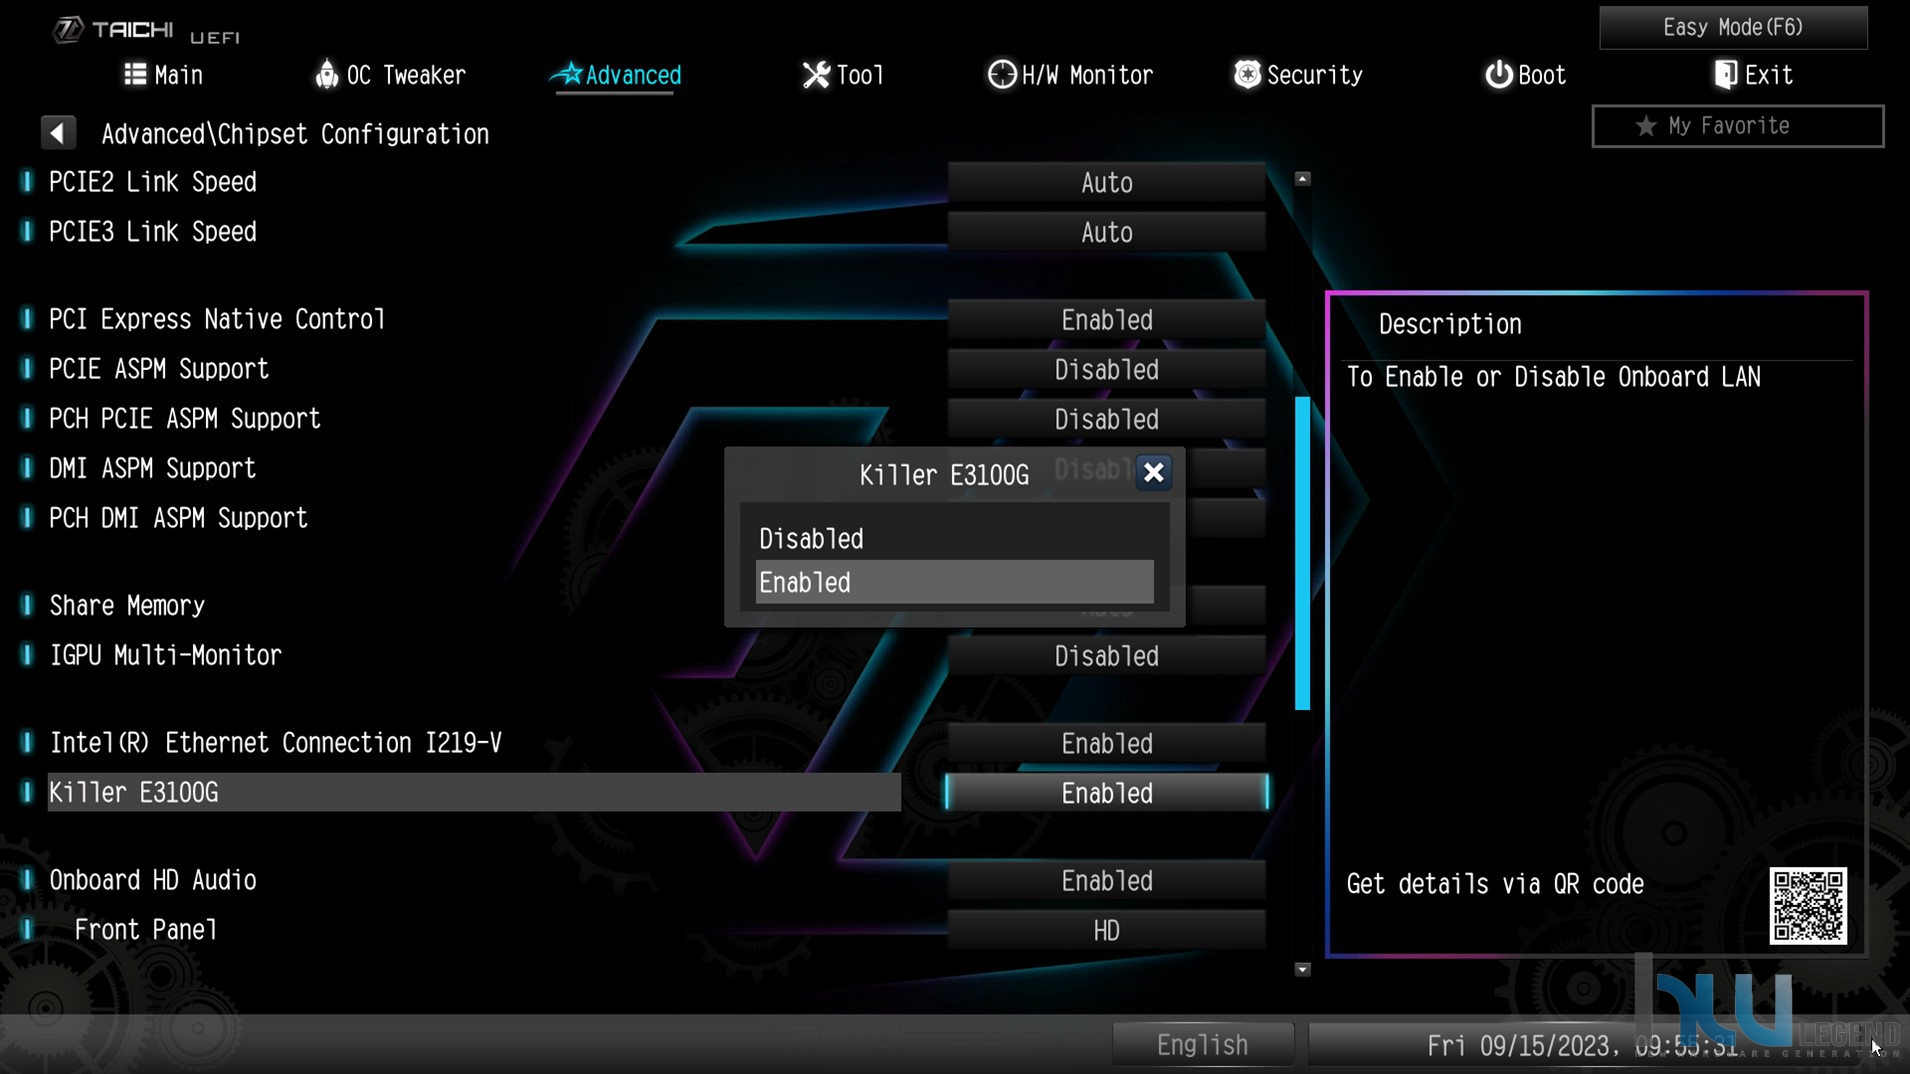Click the QR code image
This screenshot has height=1074, width=1910.
1808,906
